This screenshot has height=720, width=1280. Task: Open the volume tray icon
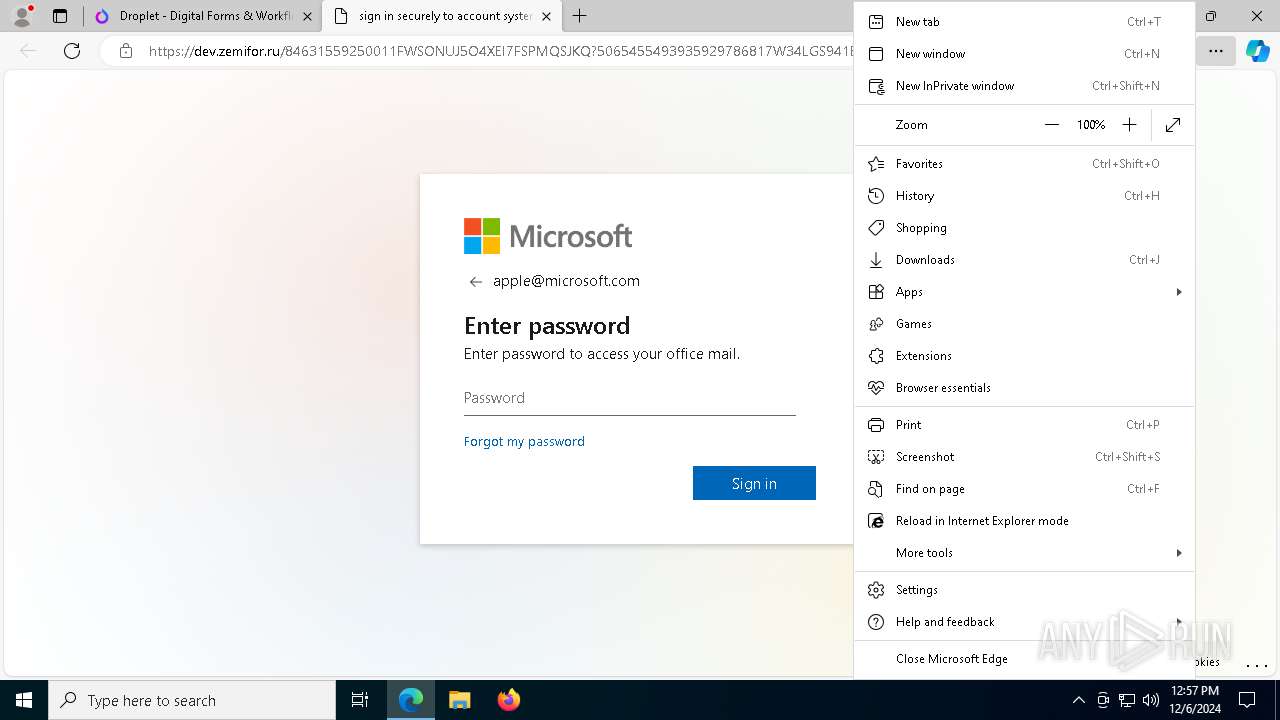point(1151,700)
